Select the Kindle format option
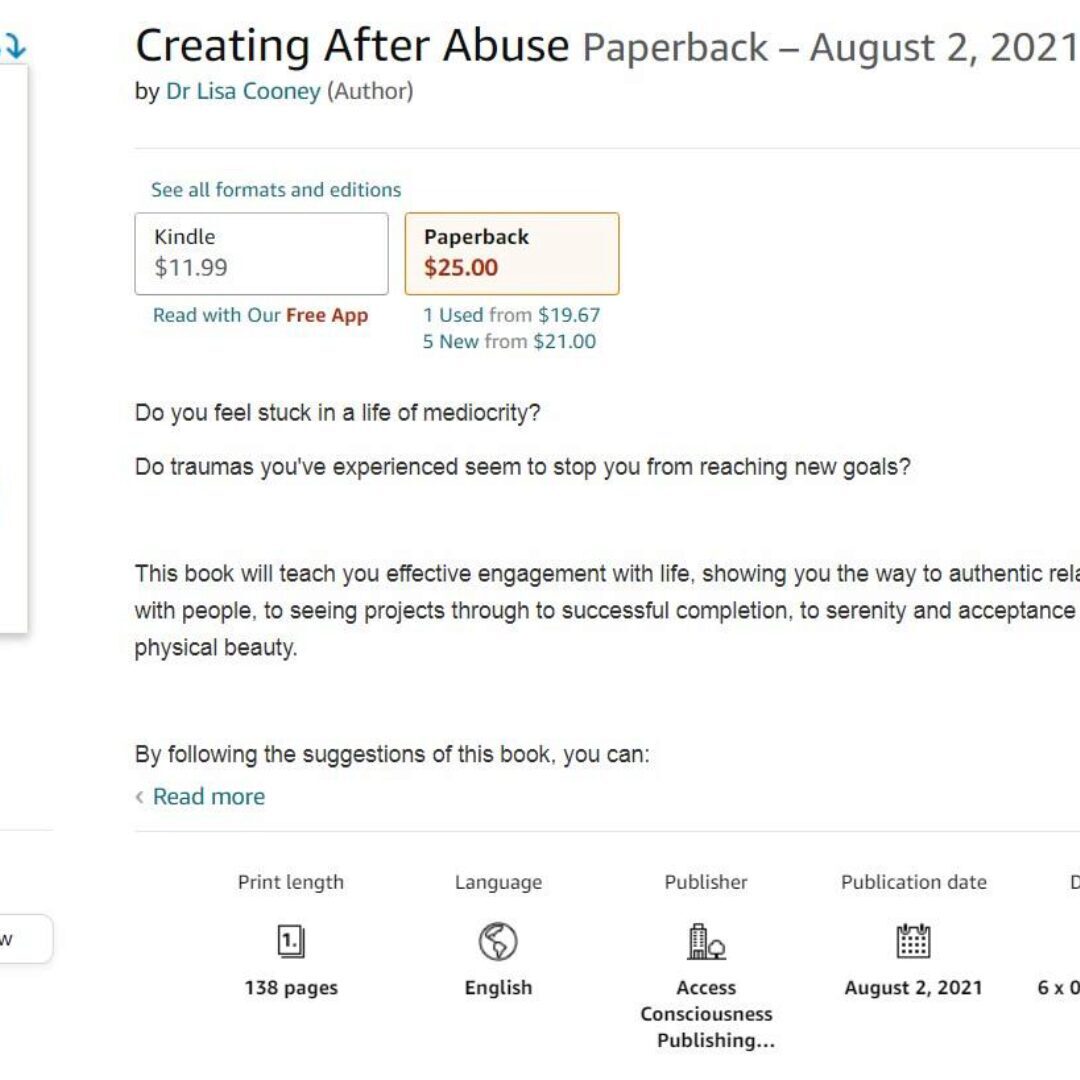This screenshot has height=1080, width=1080. click(x=261, y=253)
